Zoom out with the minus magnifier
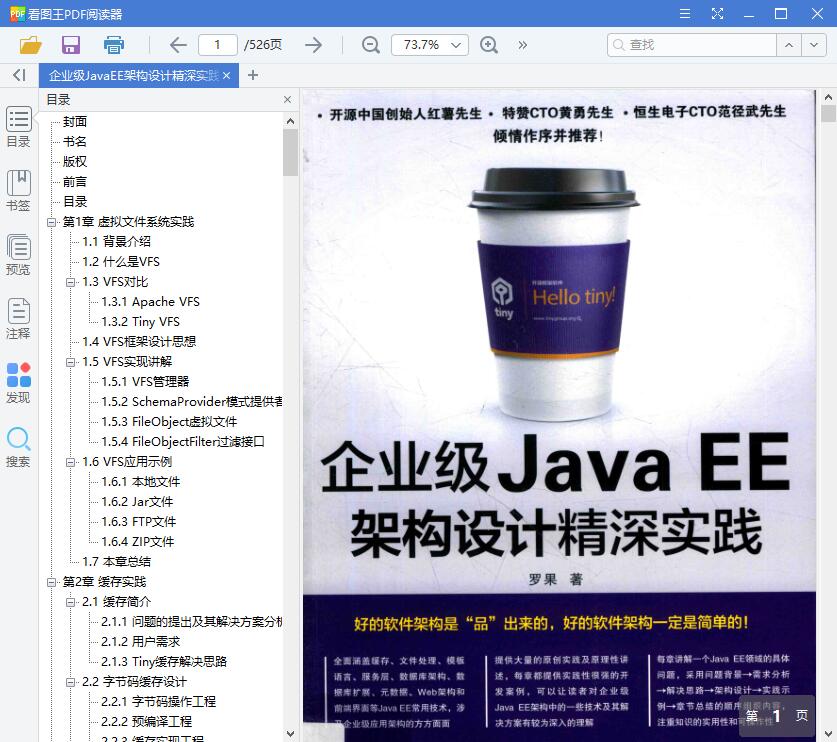Screen dimensions: 837x742 (370, 45)
